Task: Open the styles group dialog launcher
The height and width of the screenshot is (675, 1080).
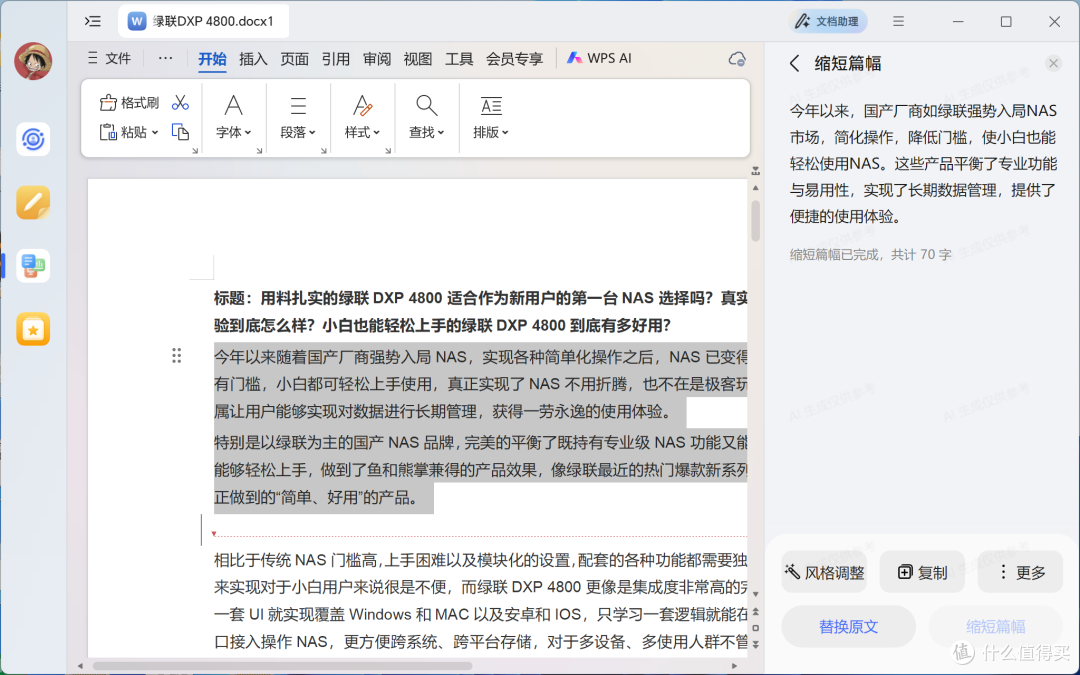Action: pos(388,150)
